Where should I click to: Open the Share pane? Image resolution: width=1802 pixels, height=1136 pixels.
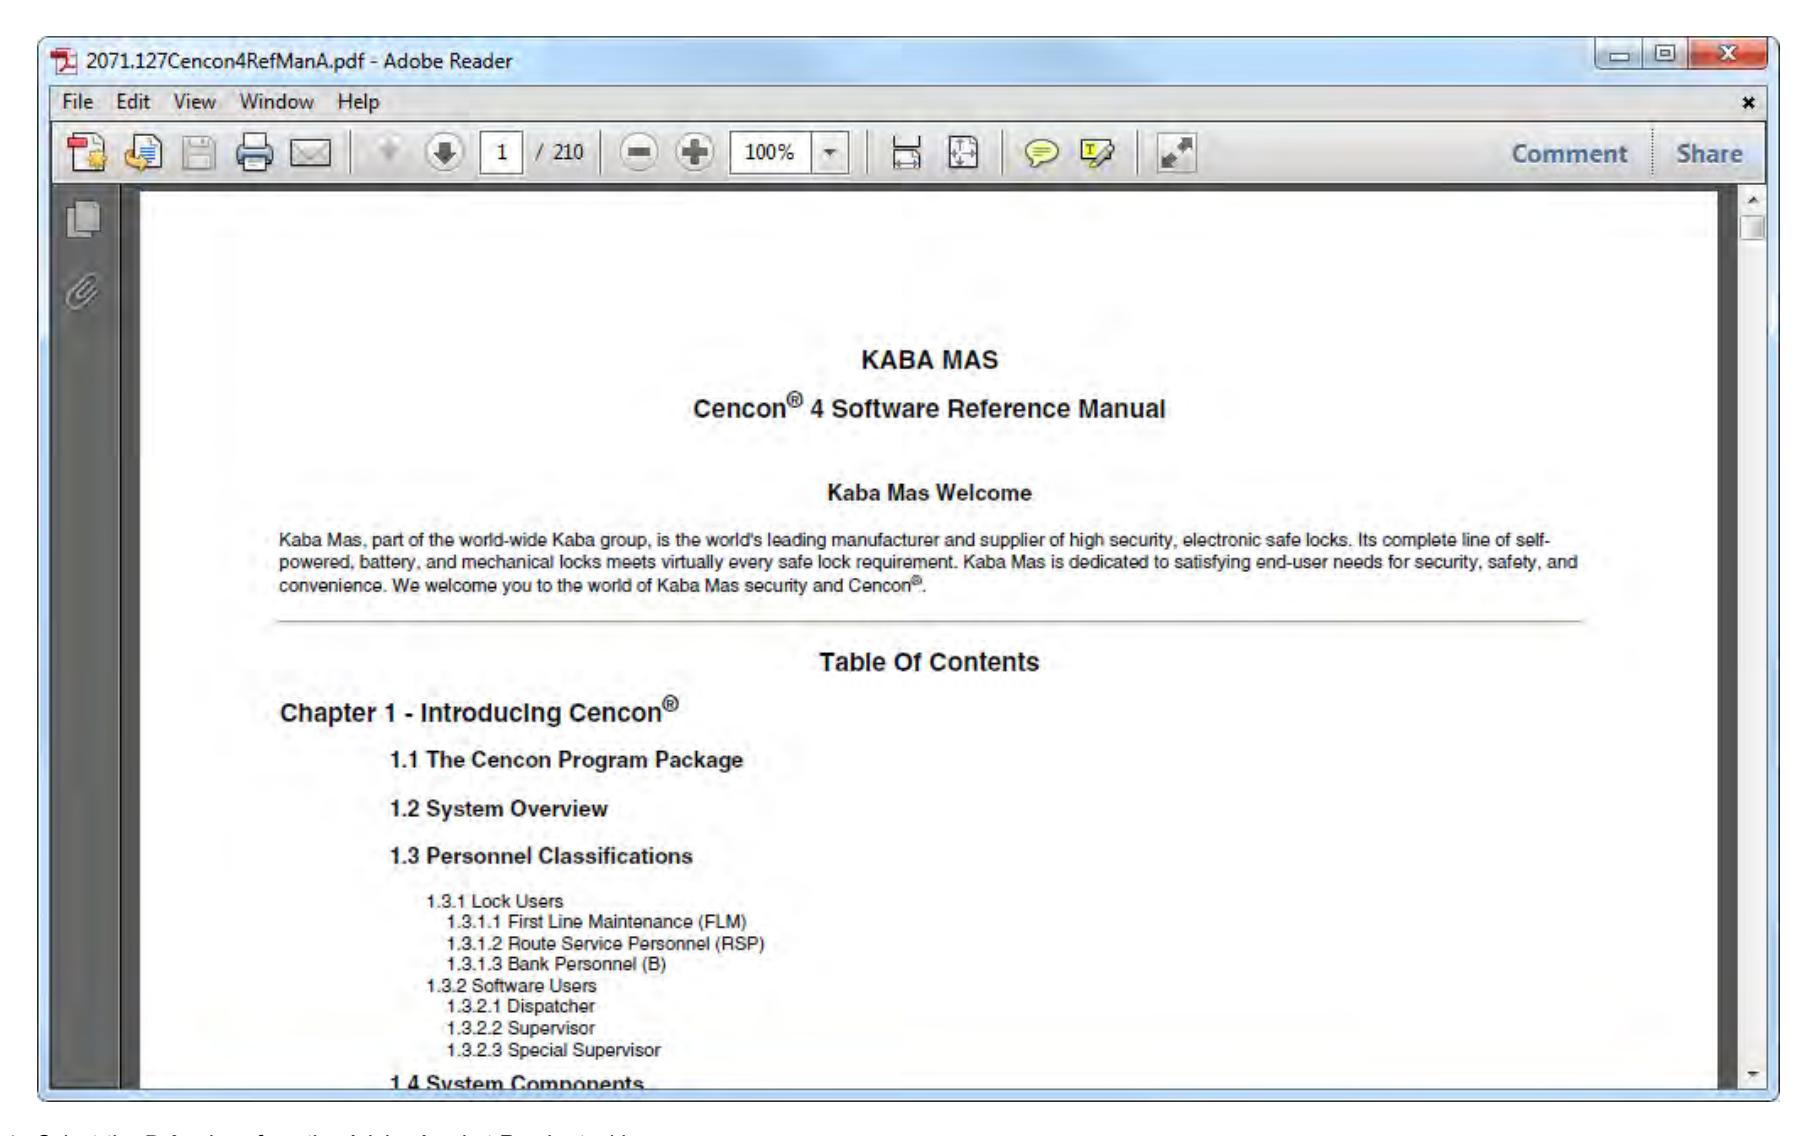pyautogui.click(x=1709, y=153)
